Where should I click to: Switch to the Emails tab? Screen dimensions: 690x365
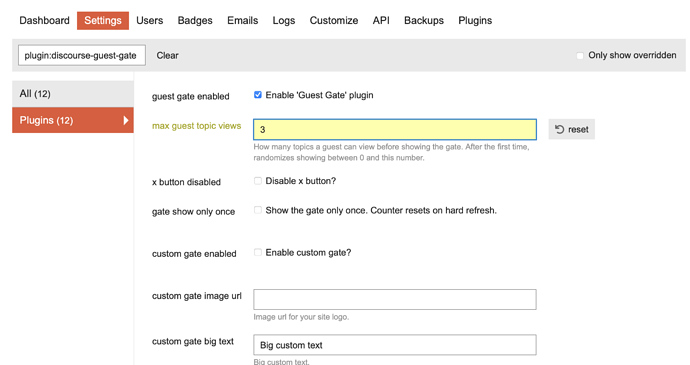[x=242, y=21]
